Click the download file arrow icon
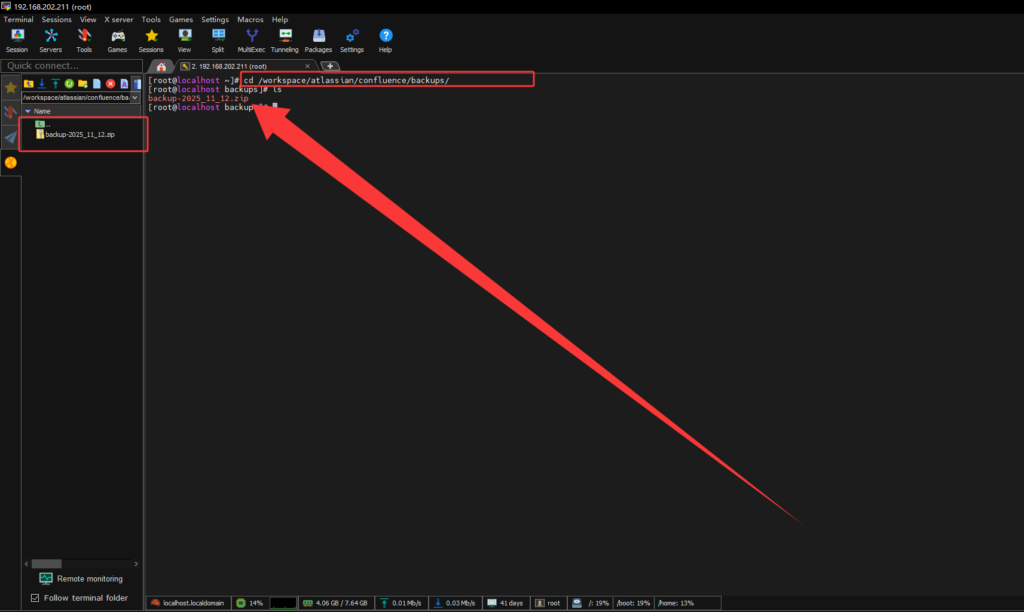 pyautogui.click(x=42, y=83)
